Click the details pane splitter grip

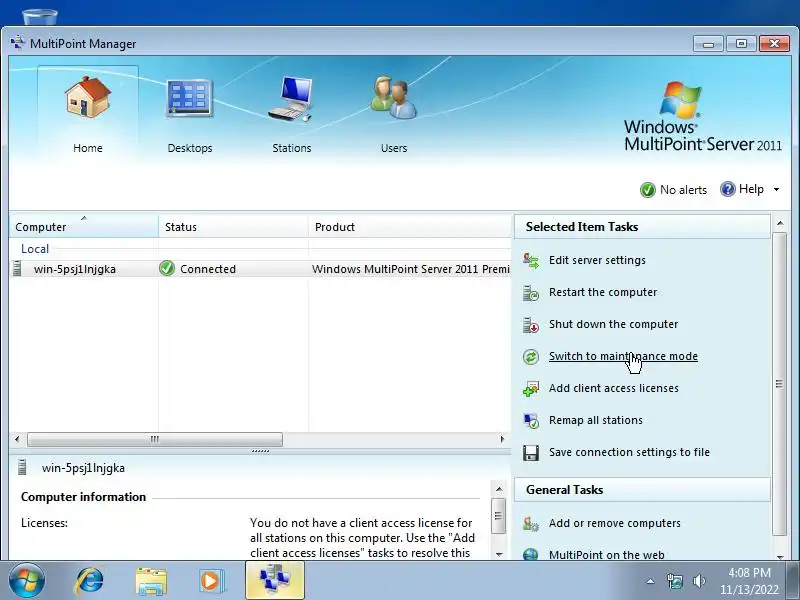tap(260, 451)
